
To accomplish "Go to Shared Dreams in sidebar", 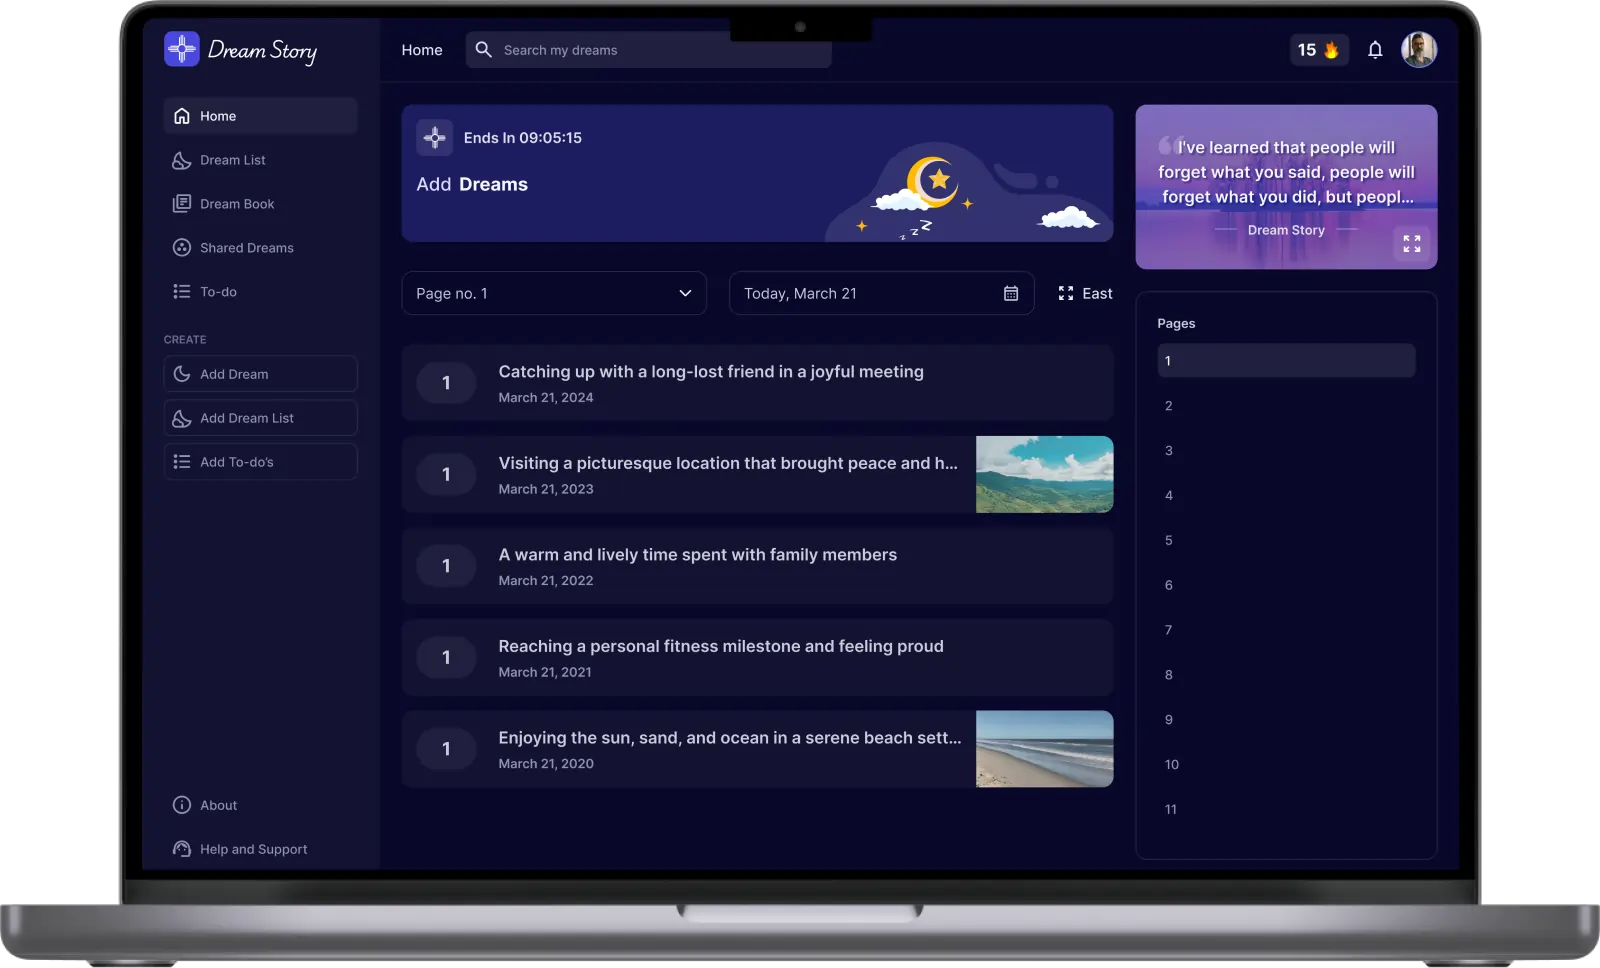I will click(x=246, y=248).
